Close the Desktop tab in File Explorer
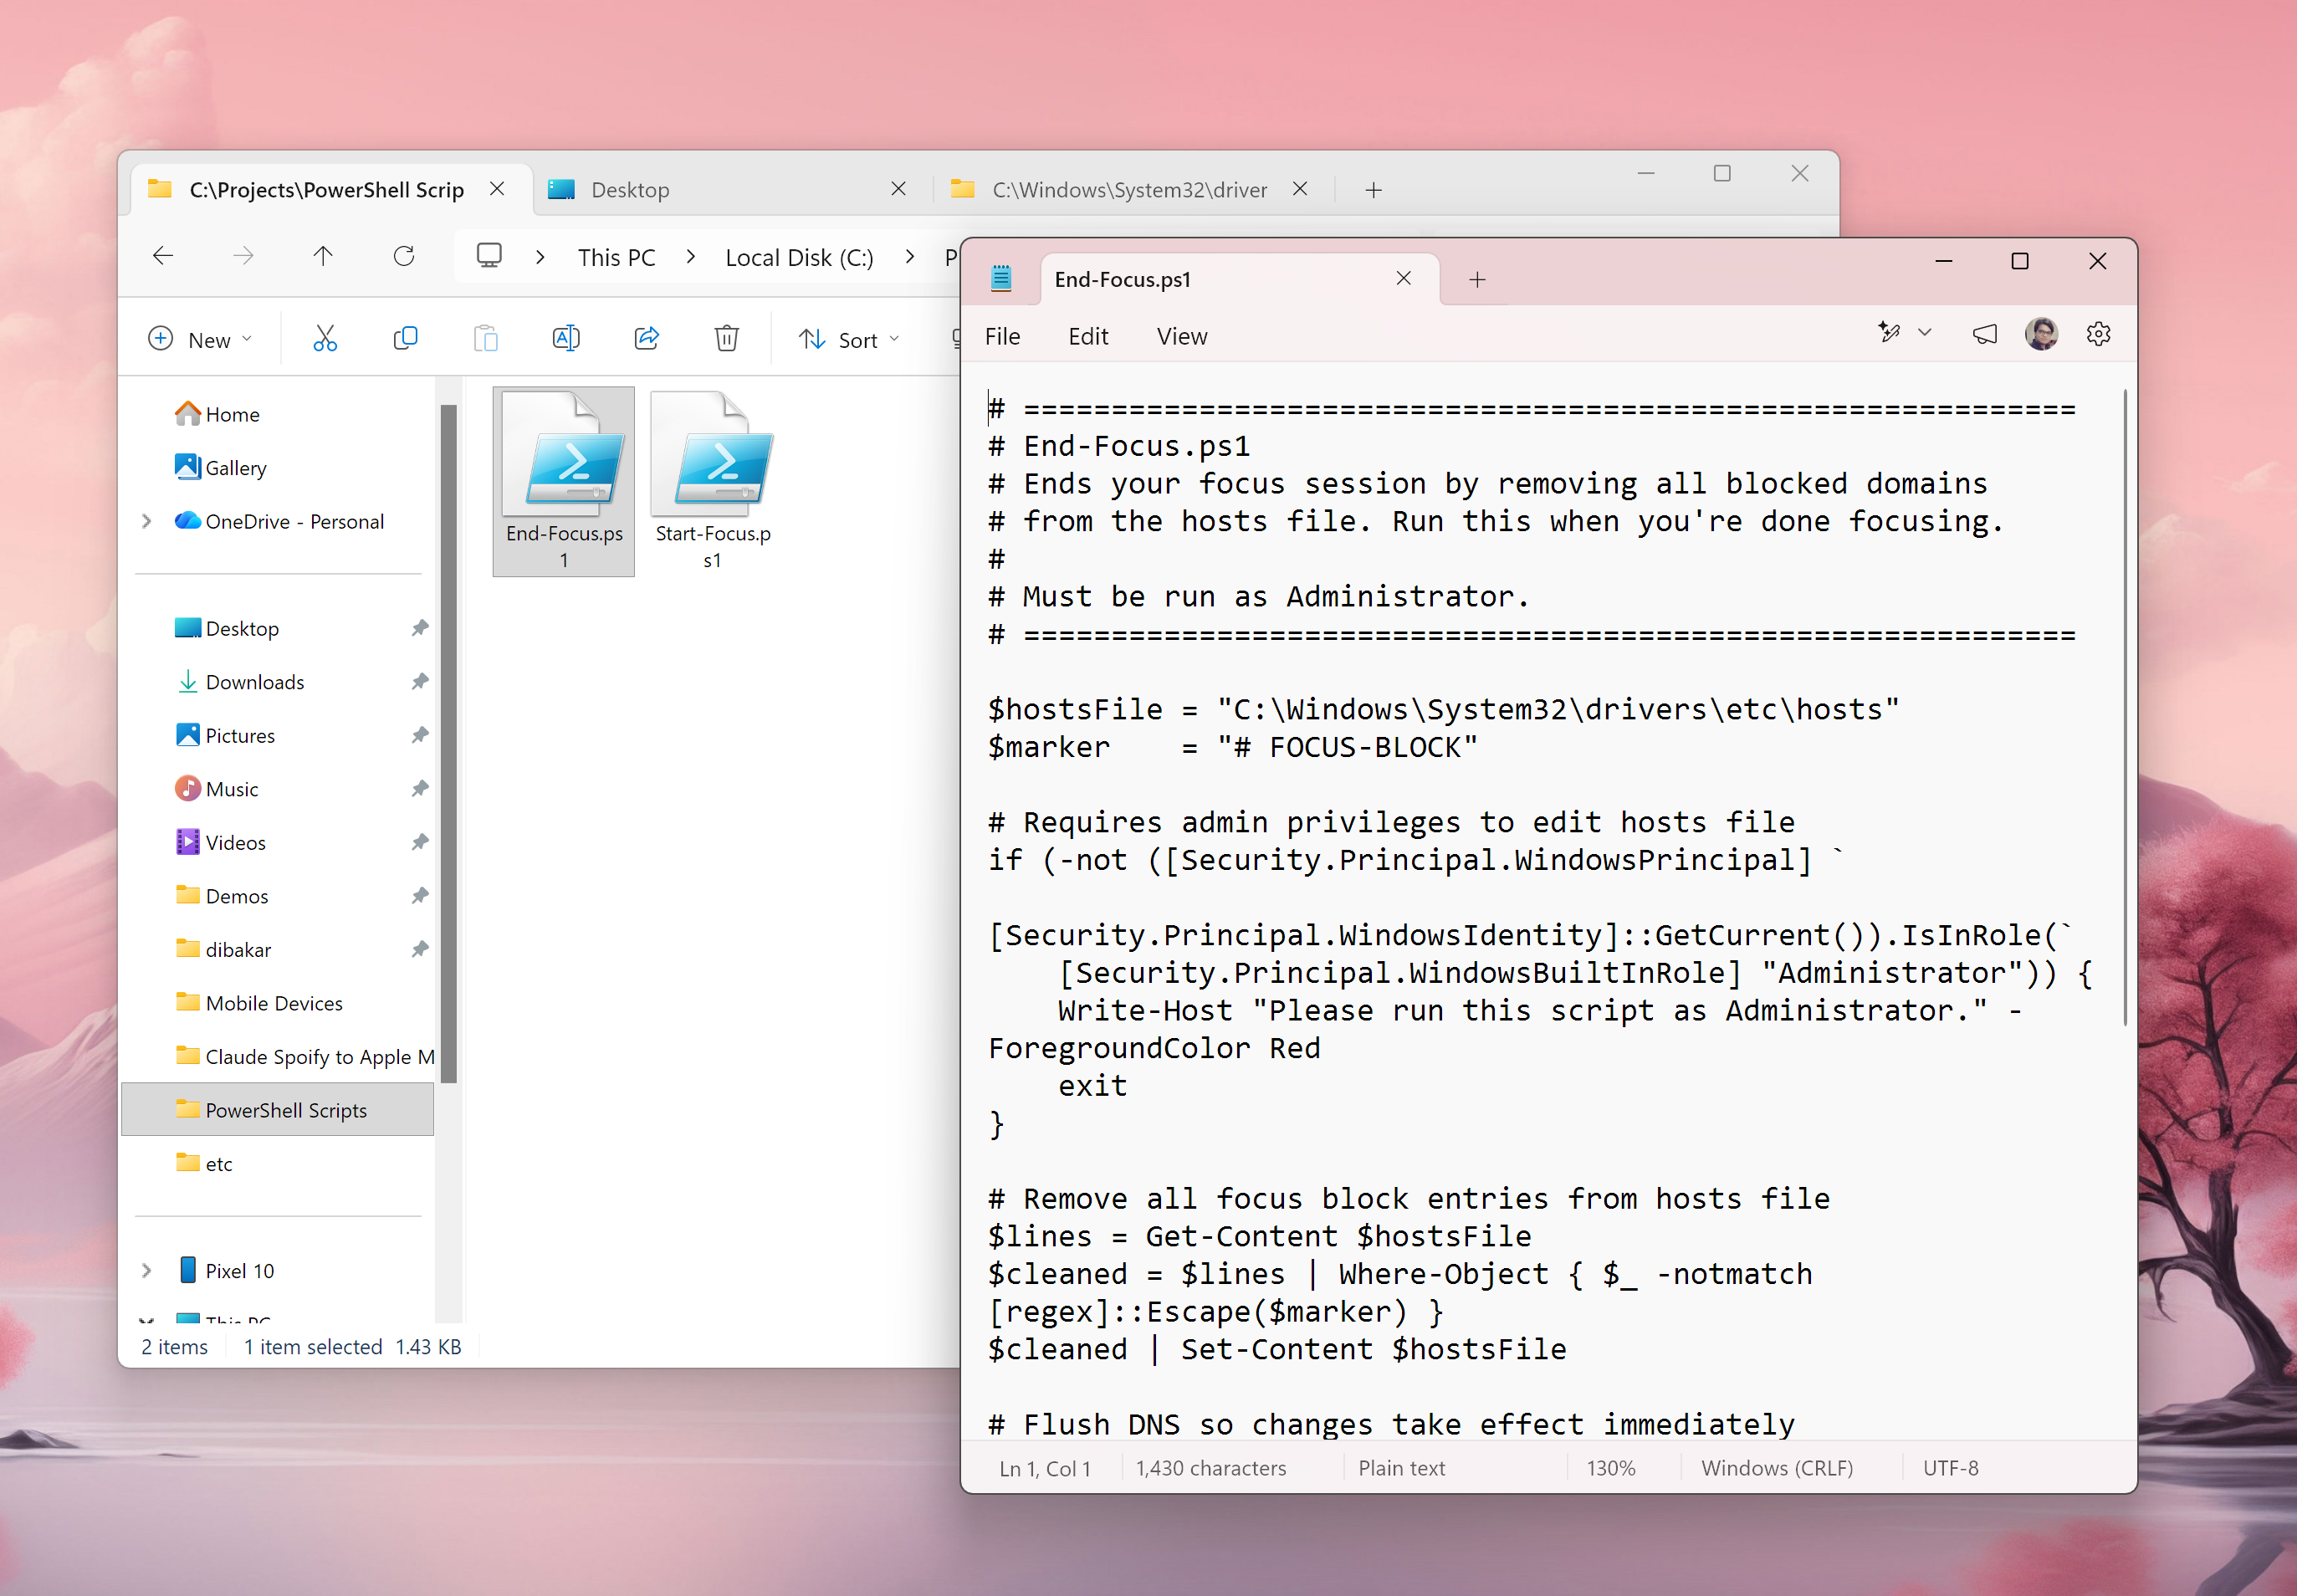This screenshot has width=2297, height=1596. pos(898,189)
